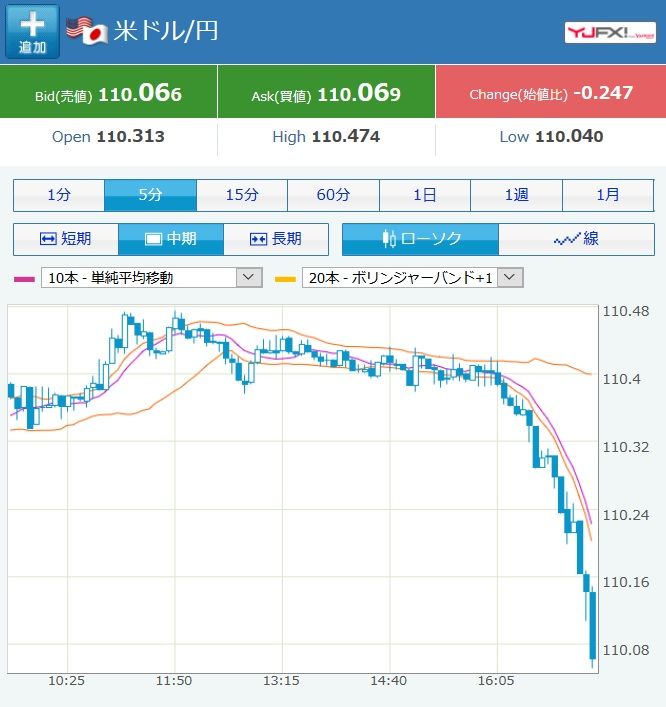
Task: Select the 1分 timeframe tab
Action: pos(59,195)
